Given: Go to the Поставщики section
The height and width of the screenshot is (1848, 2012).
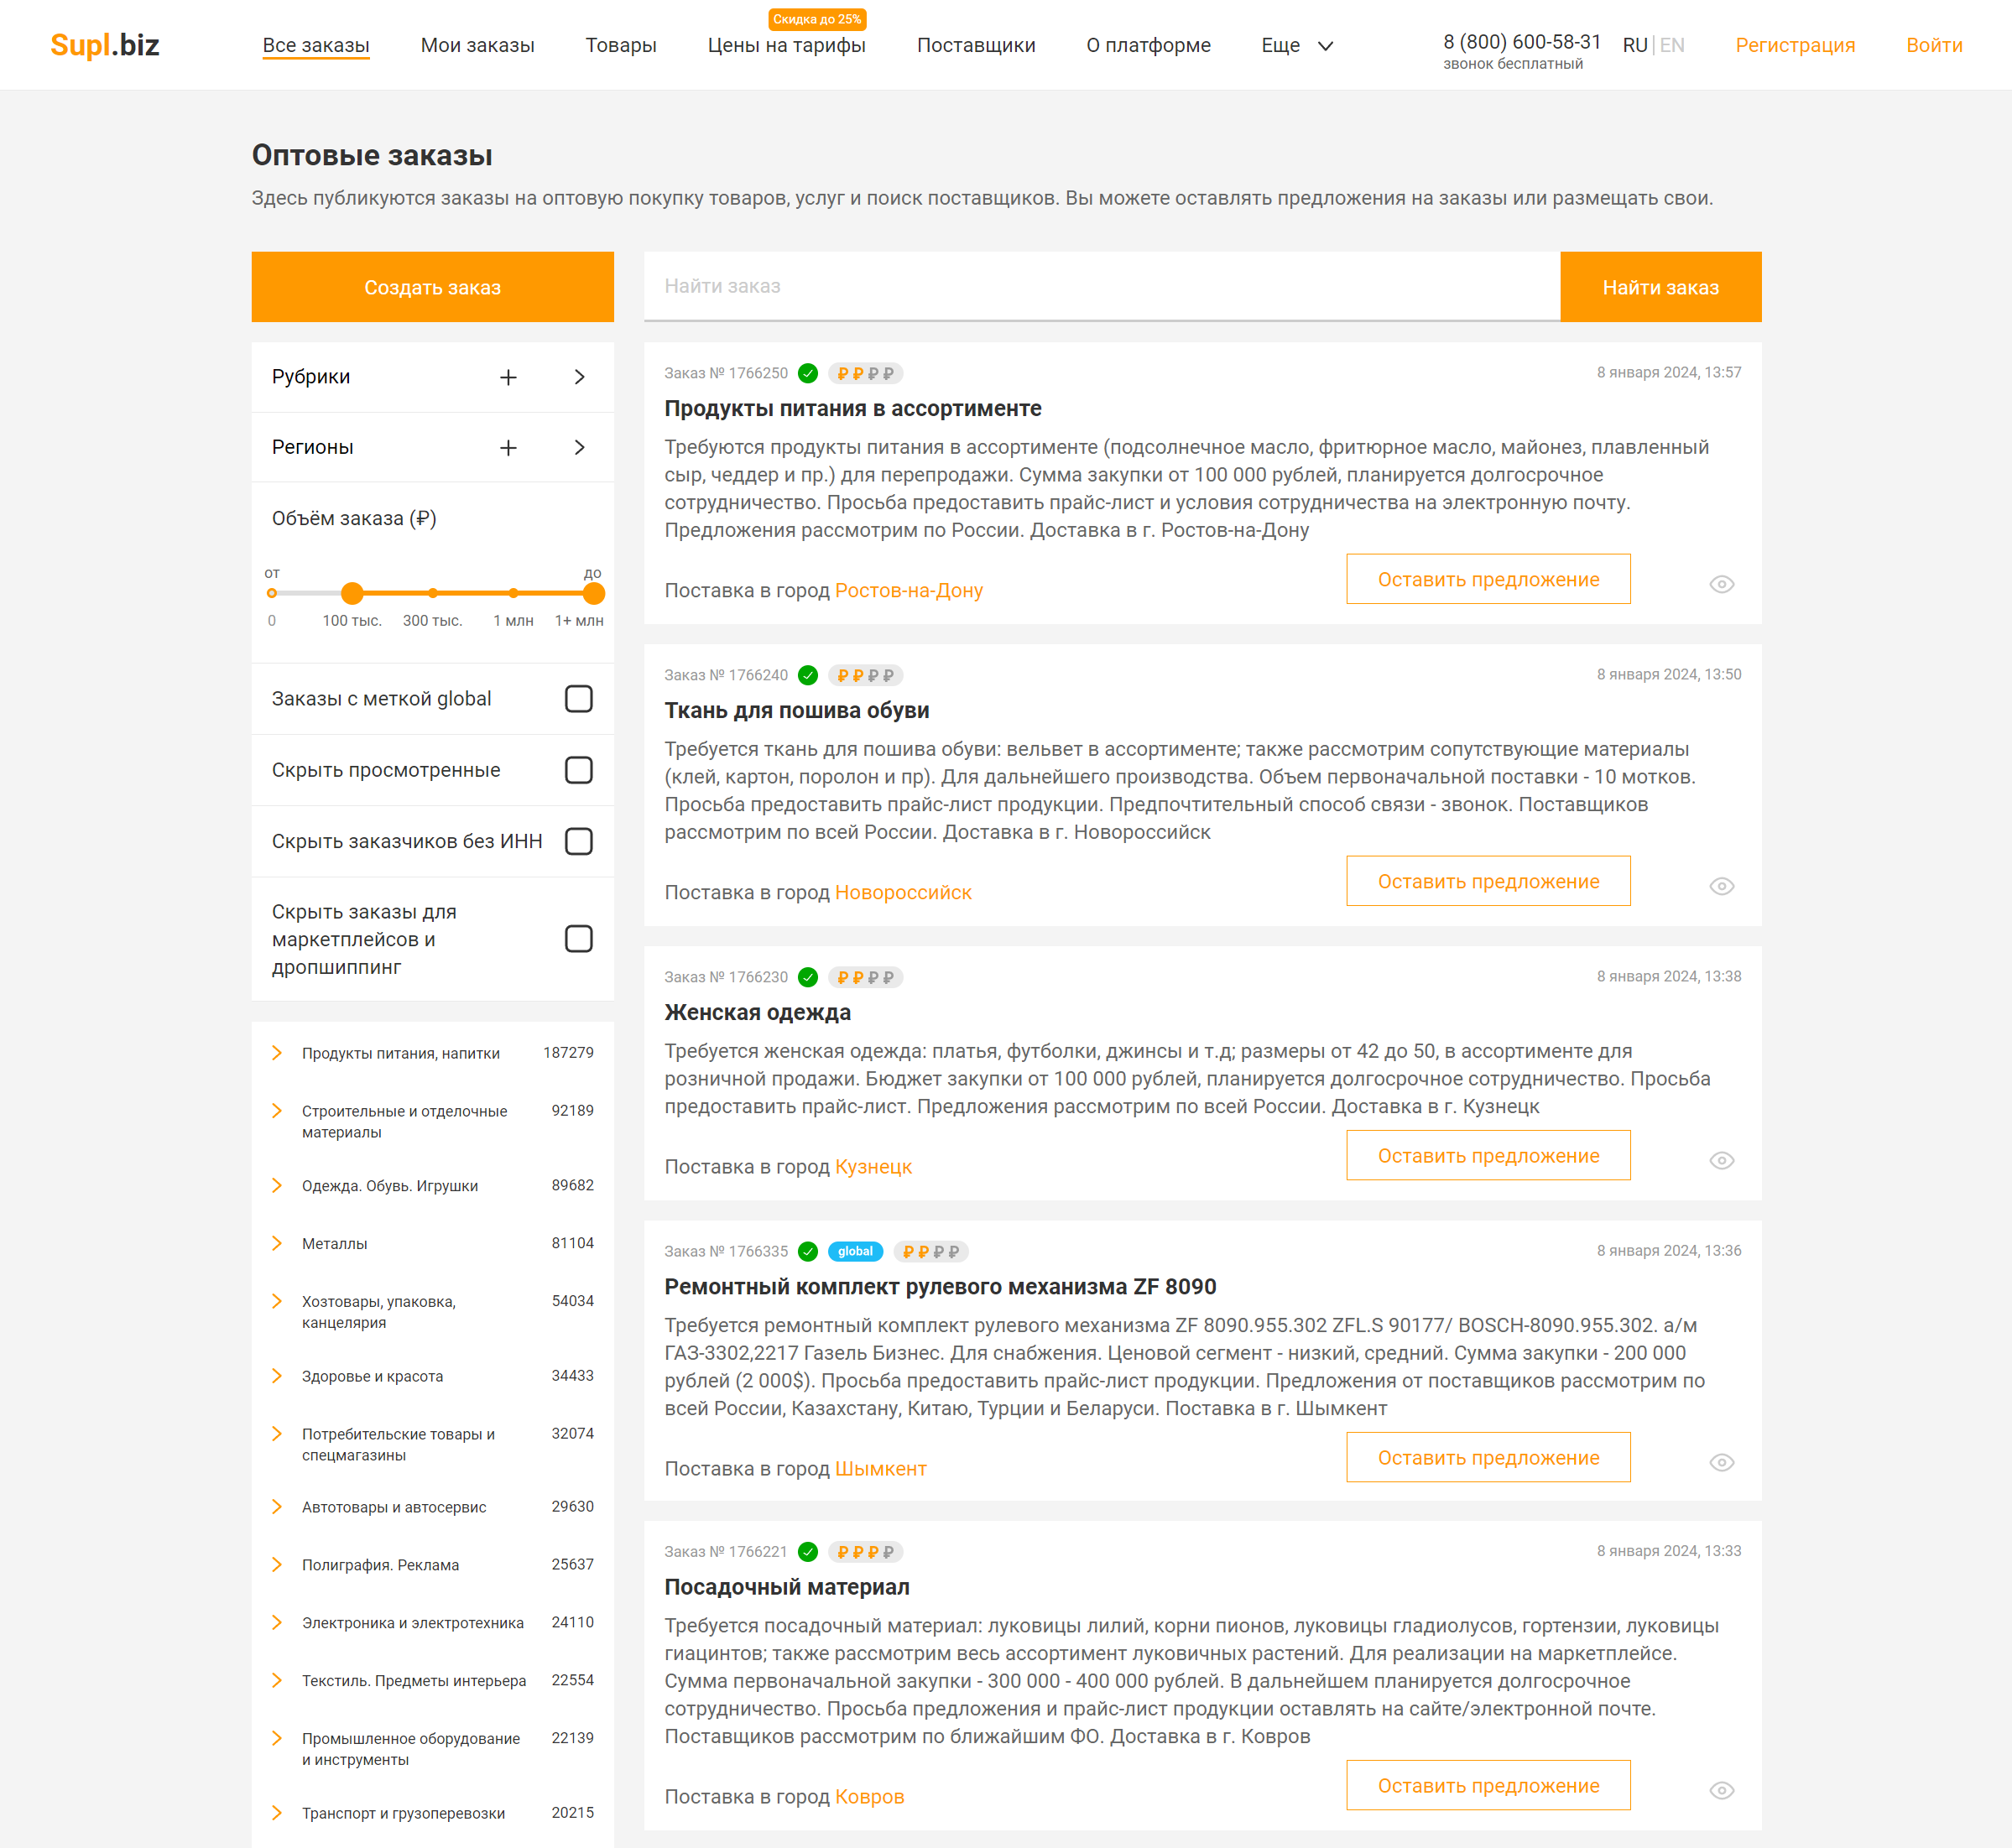Looking at the screenshot, I should click(x=975, y=45).
